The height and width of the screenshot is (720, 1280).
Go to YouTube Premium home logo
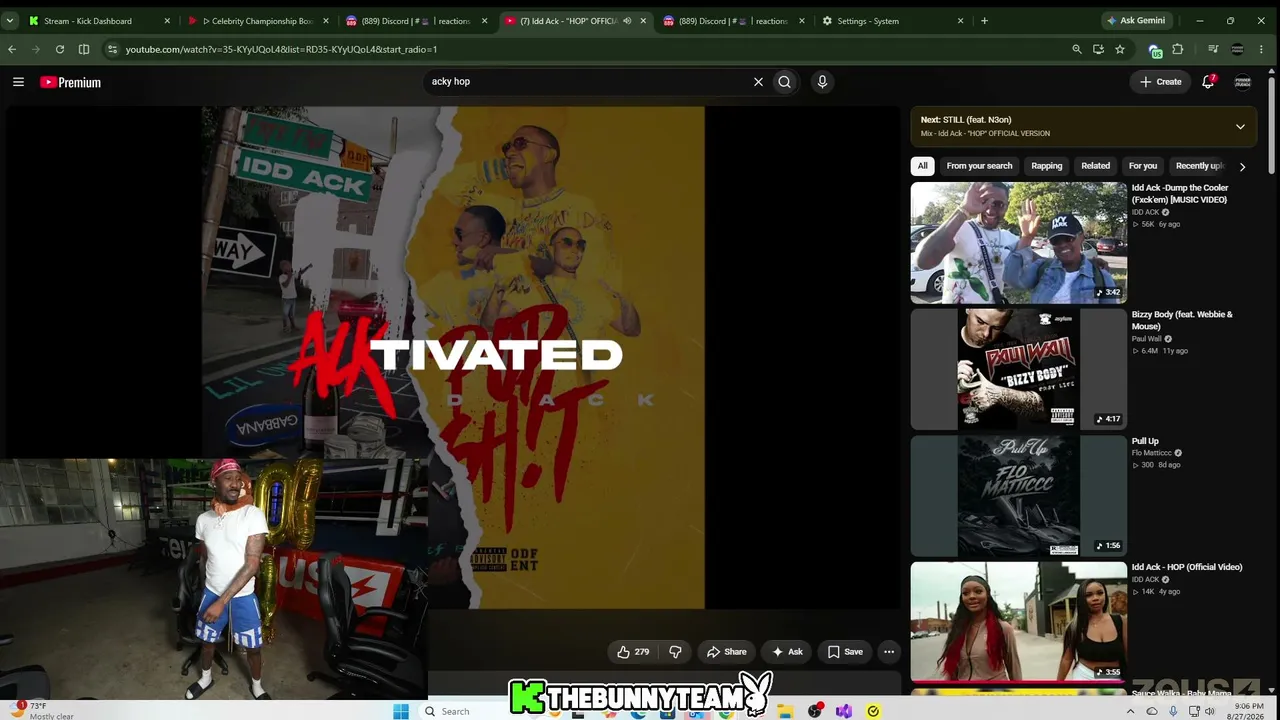click(x=70, y=82)
